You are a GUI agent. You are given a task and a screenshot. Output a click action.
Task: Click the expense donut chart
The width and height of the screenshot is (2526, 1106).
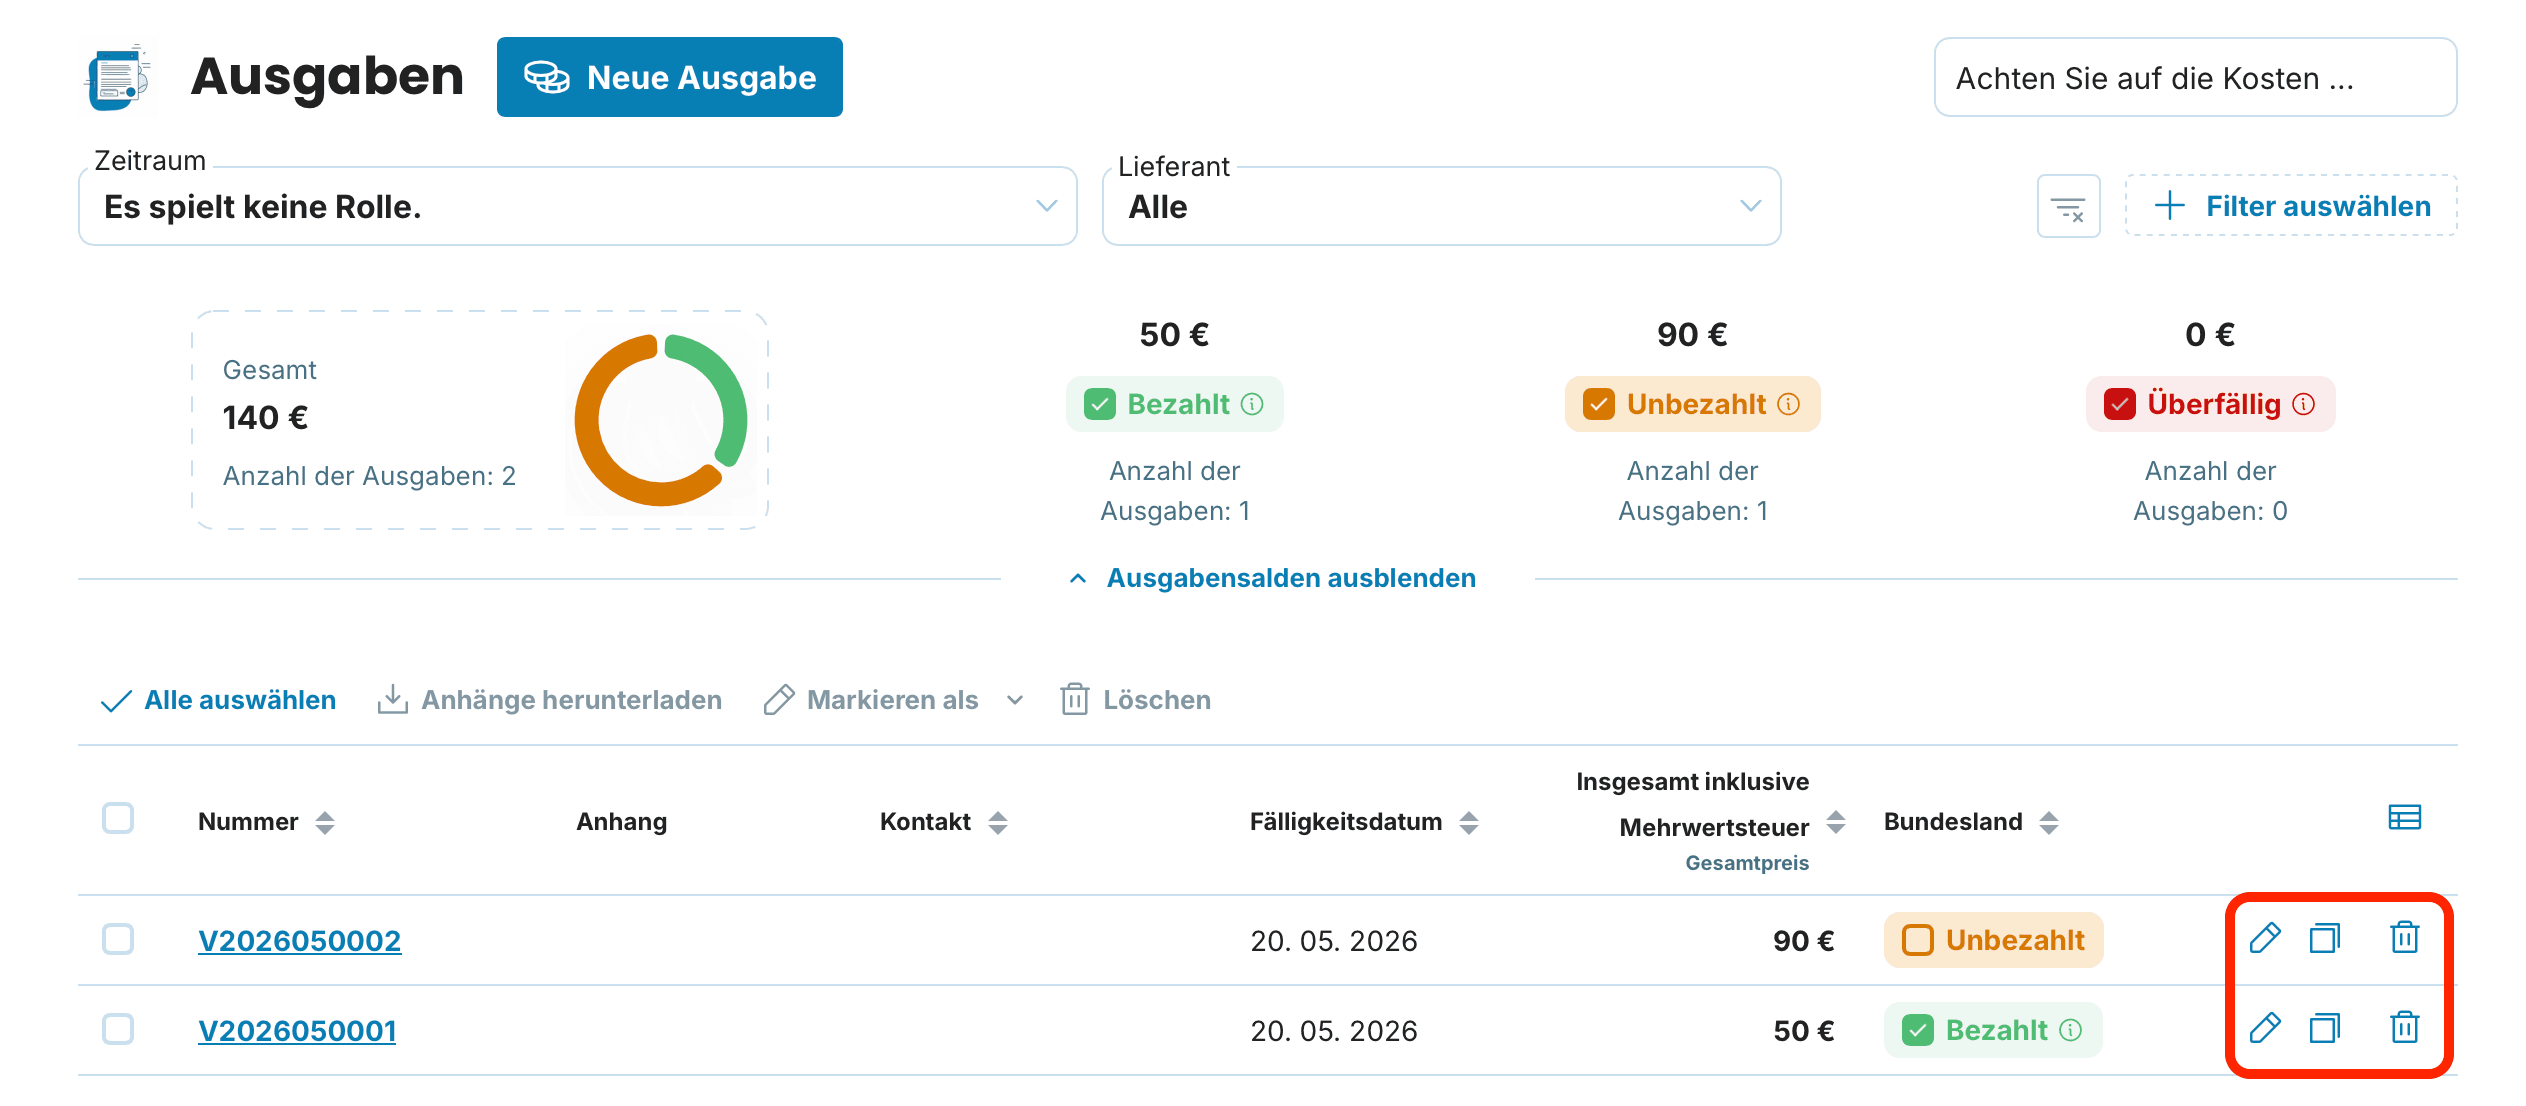[x=661, y=420]
